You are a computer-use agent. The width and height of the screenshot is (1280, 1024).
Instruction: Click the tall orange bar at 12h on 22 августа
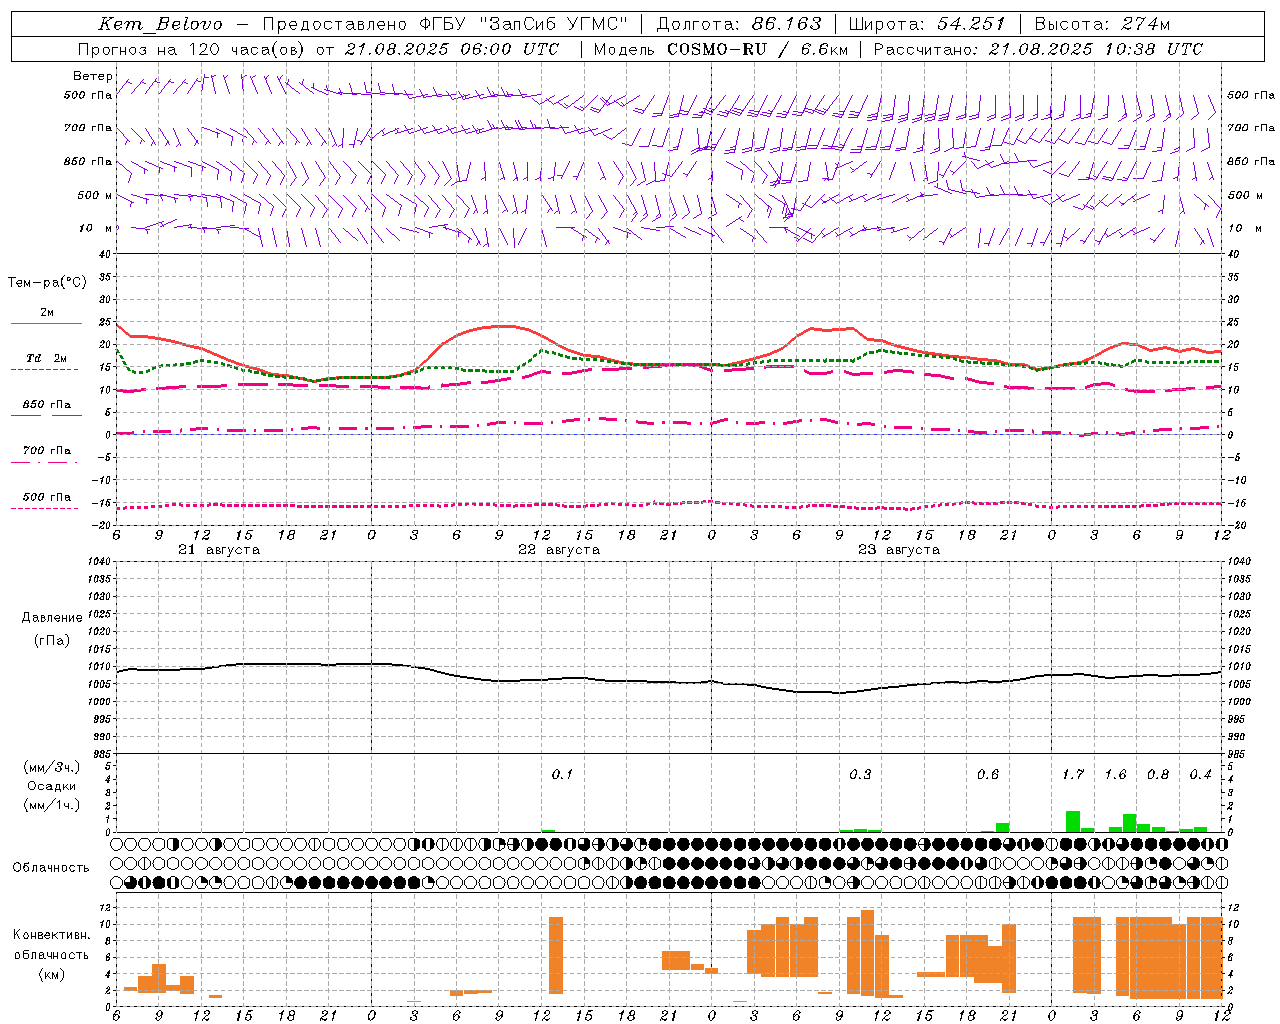tap(556, 955)
